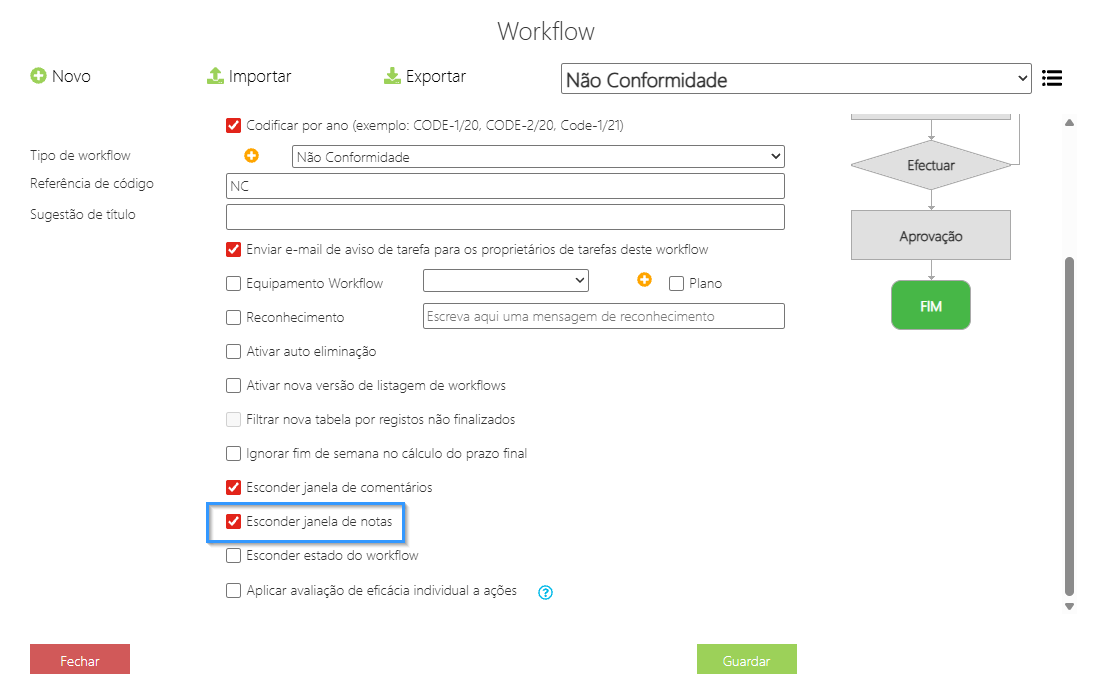Select the Aprovação step box
1094x687 pixels.
pyautogui.click(x=931, y=236)
